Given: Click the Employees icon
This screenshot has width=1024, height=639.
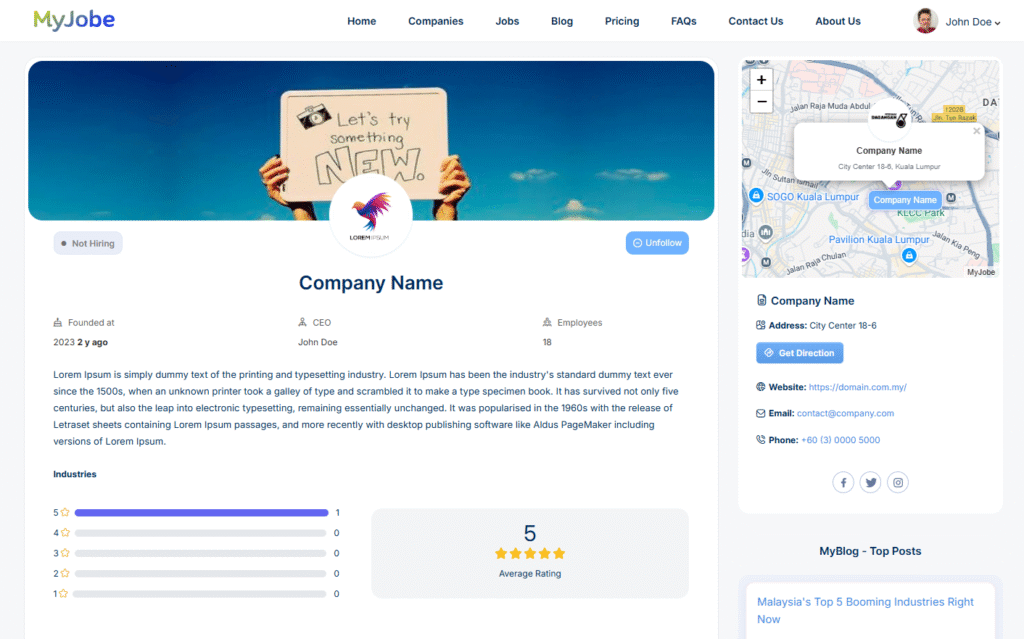Looking at the screenshot, I should click(547, 322).
